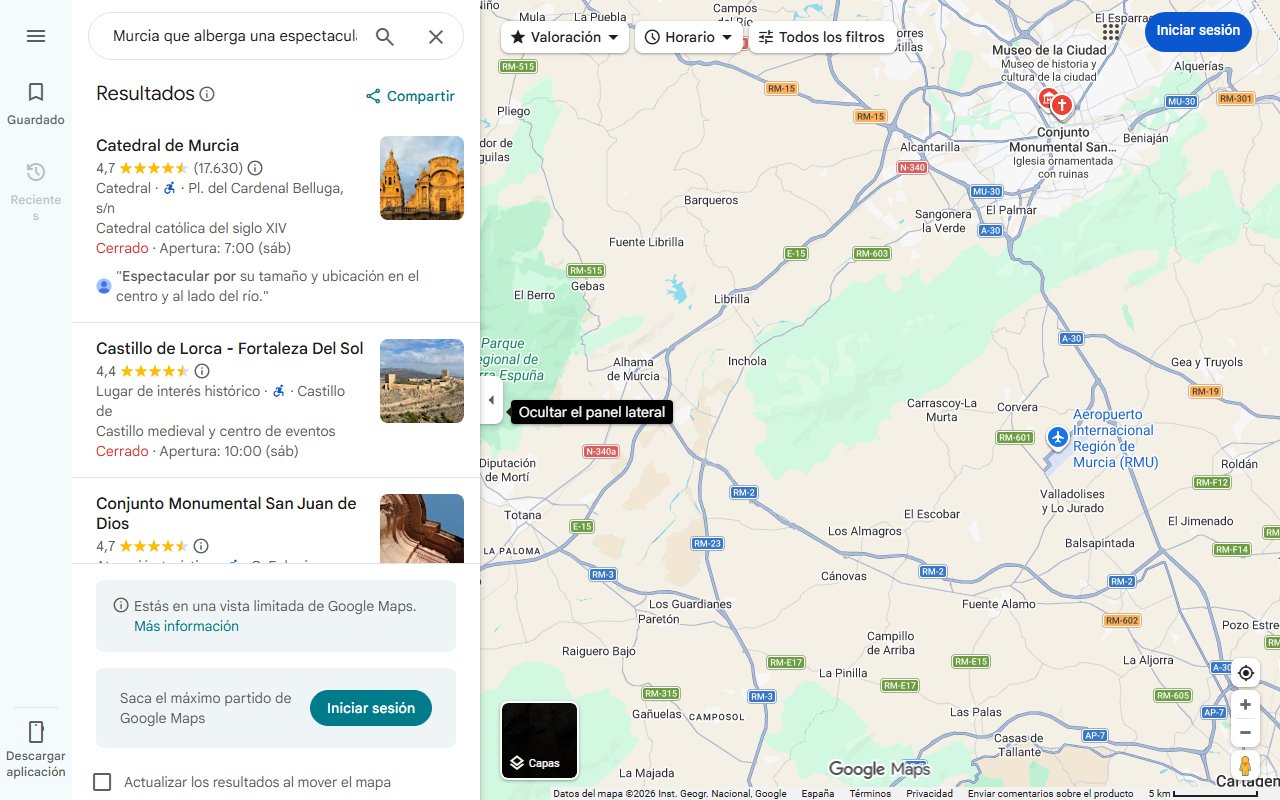This screenshot has height=800, width=1280.
Task: Click the teal Iniciar sesión button
Action: (370, 708)
